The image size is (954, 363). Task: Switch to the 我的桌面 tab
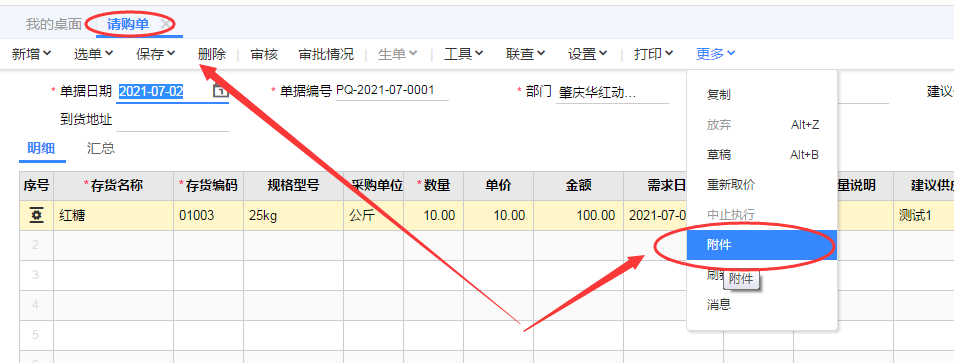(54, 24)
